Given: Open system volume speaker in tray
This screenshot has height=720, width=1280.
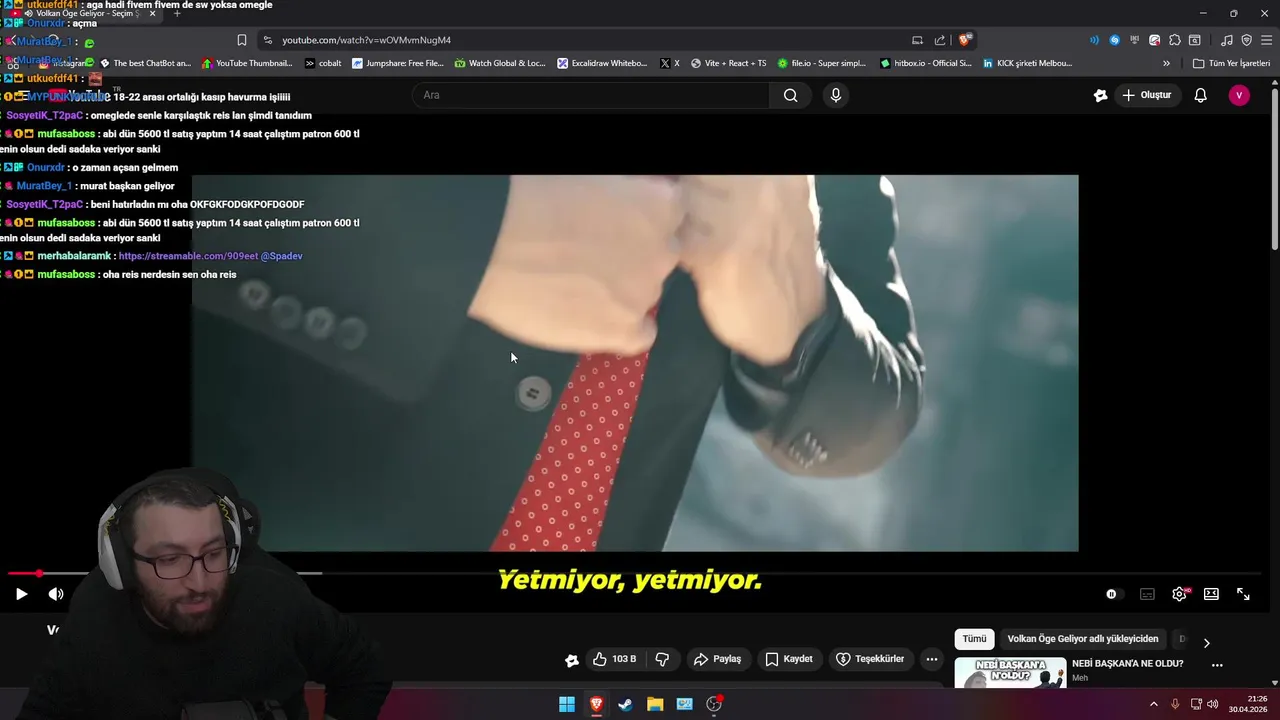Looking at the screenshot, I should 1213,704.
